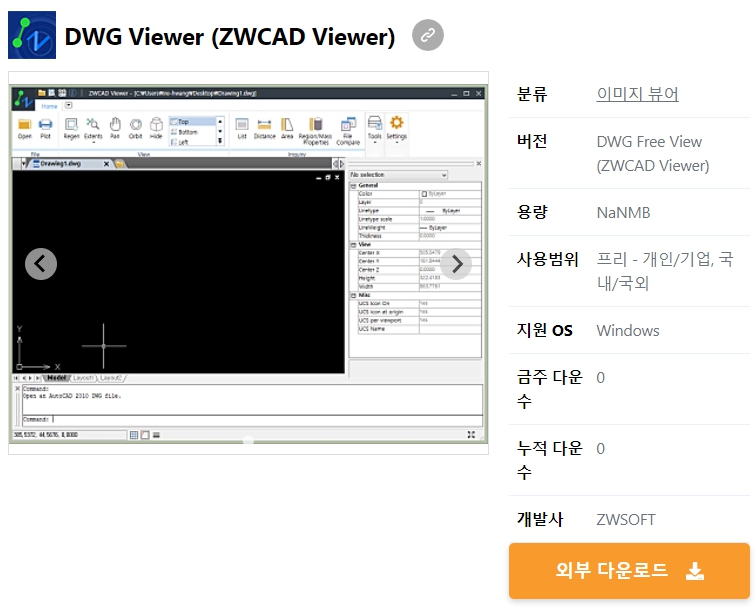Click the fullscreen icon in status bar

pos(471,435)
